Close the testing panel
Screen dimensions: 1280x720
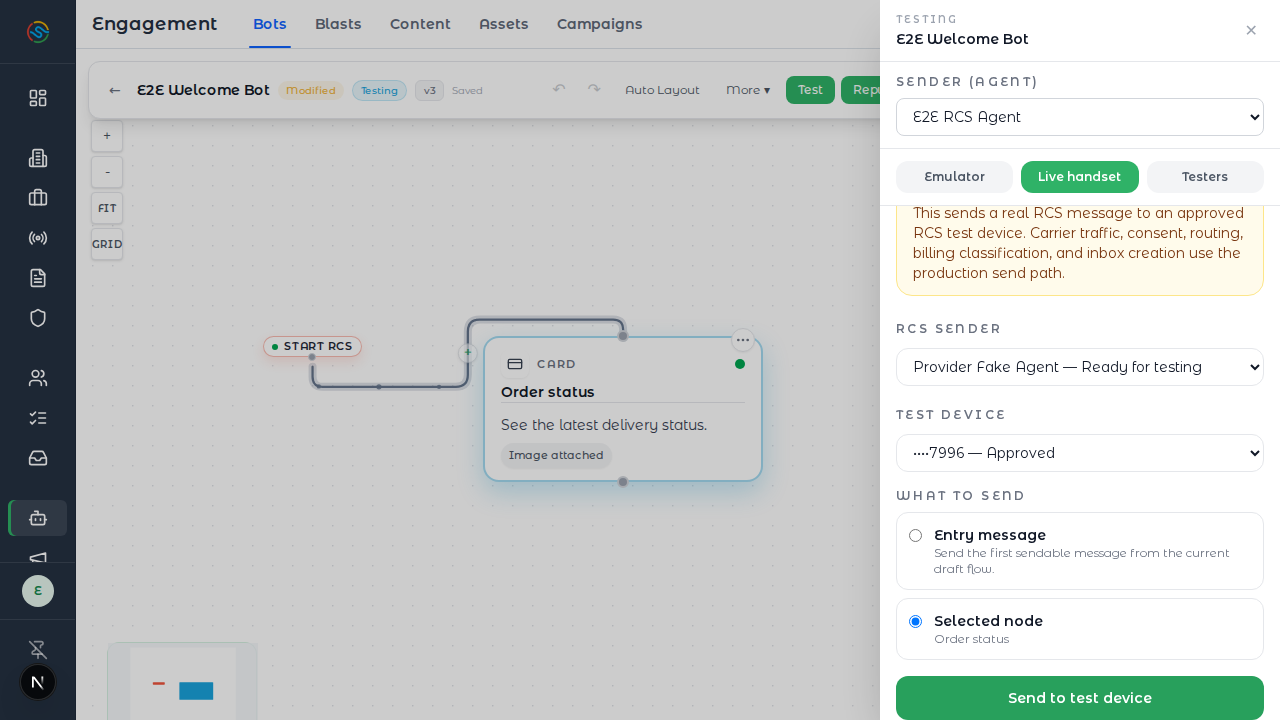coord(1251,30)
